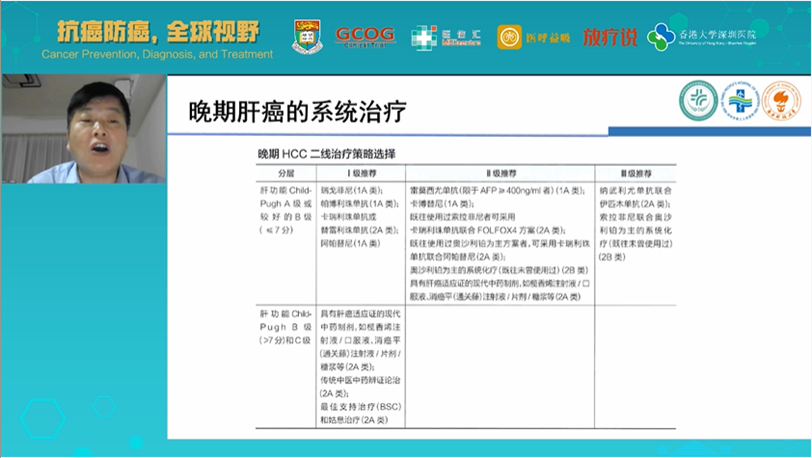Image resolution: width=812 pixels, height=458 pixels.
Task: Click 单抗联合阿帕替尼(2A类) line
Action: pos(458,257)
